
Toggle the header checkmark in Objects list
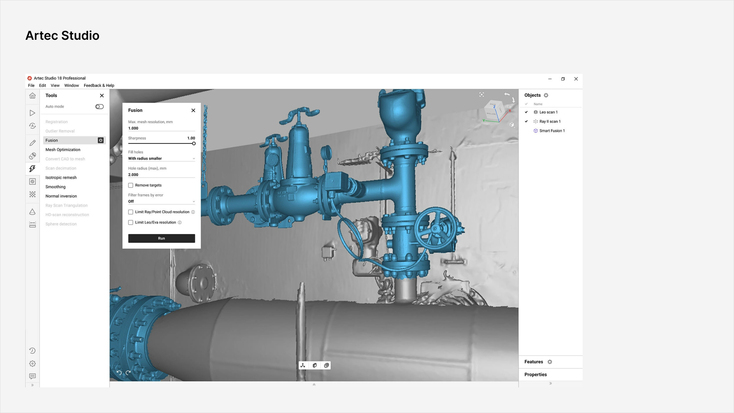point(526,104)
